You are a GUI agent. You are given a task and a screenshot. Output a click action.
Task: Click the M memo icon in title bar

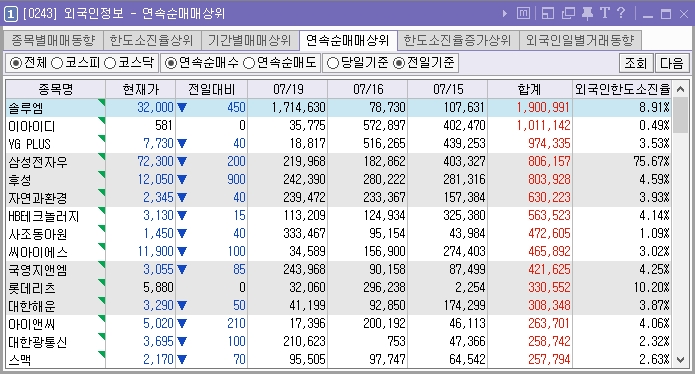pos(523,13)
